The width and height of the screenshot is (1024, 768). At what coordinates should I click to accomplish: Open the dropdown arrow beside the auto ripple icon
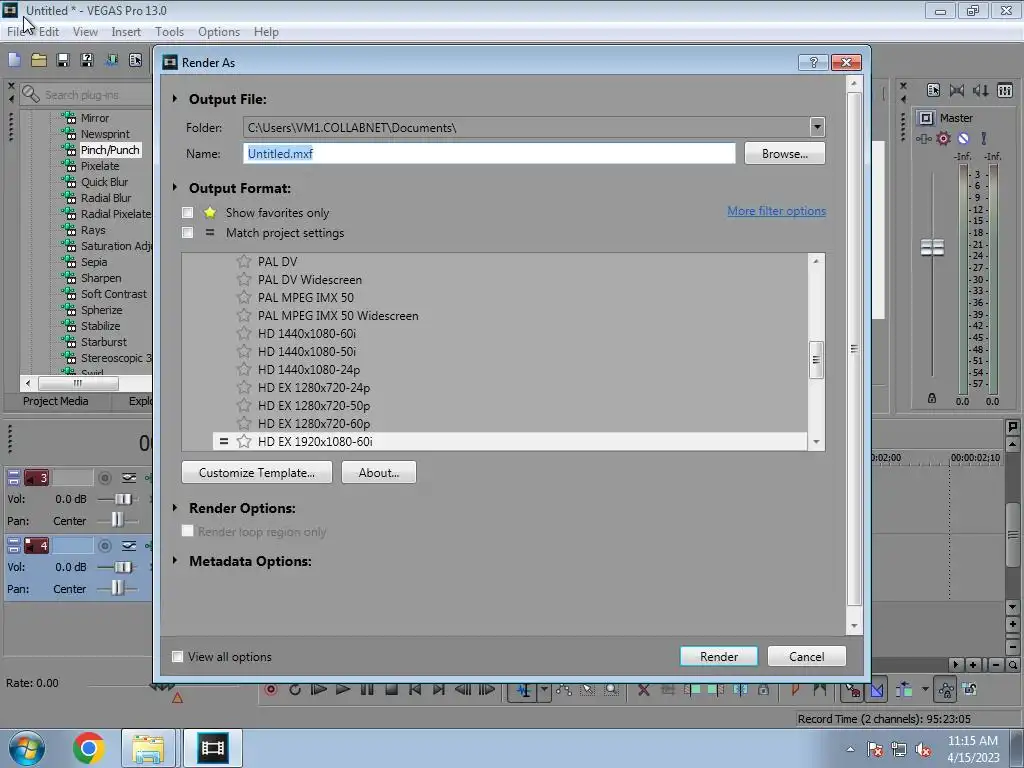[x=925, y=690]
